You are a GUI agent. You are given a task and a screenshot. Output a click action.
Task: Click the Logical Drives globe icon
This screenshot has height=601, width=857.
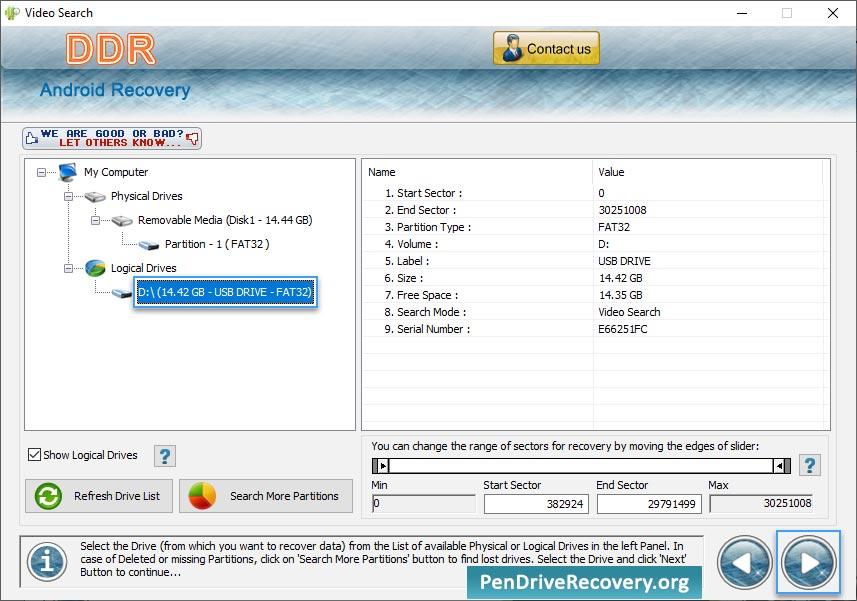(96, 268)
